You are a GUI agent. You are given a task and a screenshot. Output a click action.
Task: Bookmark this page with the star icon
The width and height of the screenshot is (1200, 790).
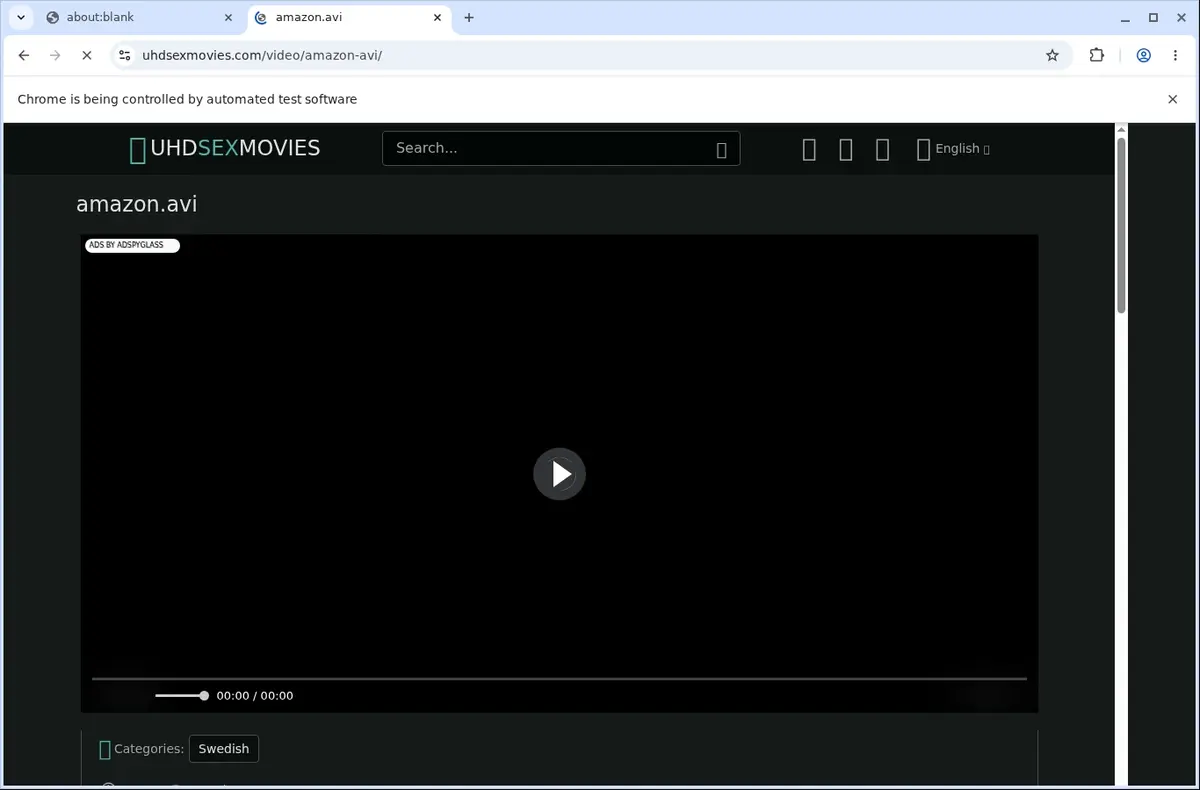[x=1052, y=55]
